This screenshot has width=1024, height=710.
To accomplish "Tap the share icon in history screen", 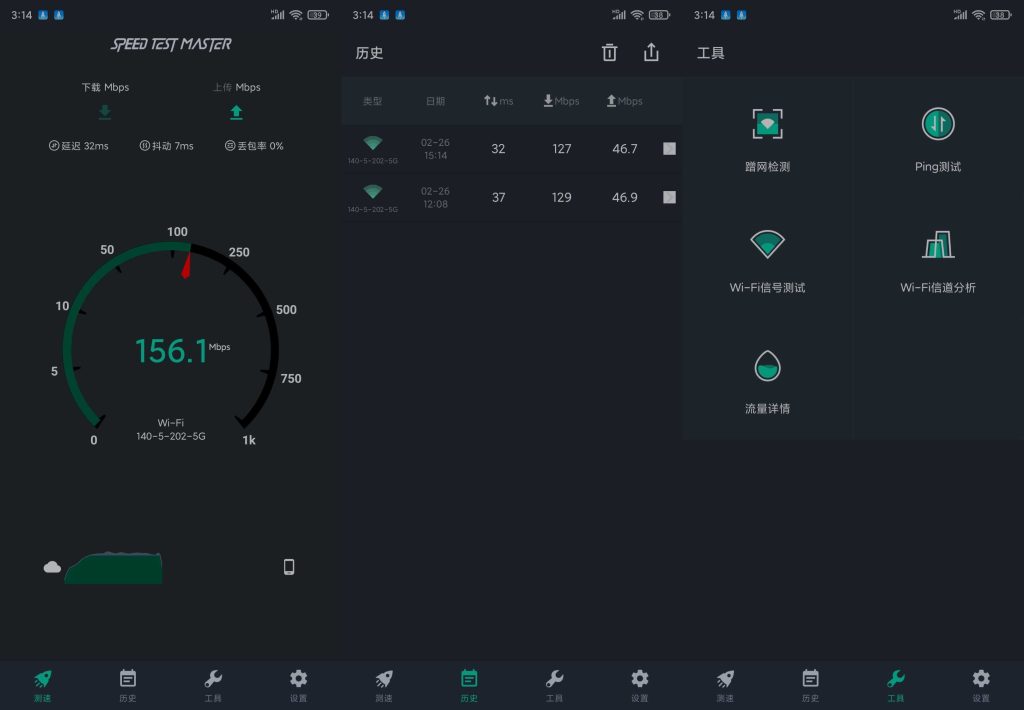I will pyautogui.click(x=651, y=52).
